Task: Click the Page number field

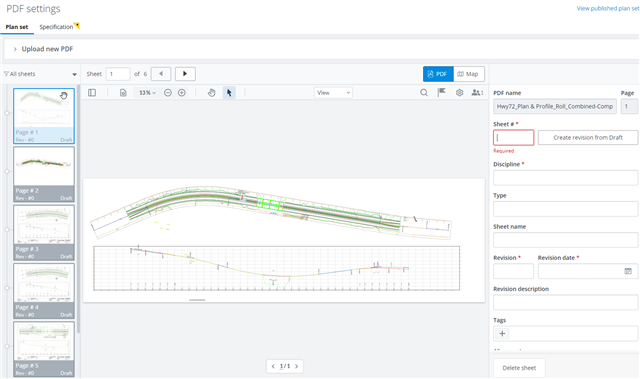Action: coord(629,106)
